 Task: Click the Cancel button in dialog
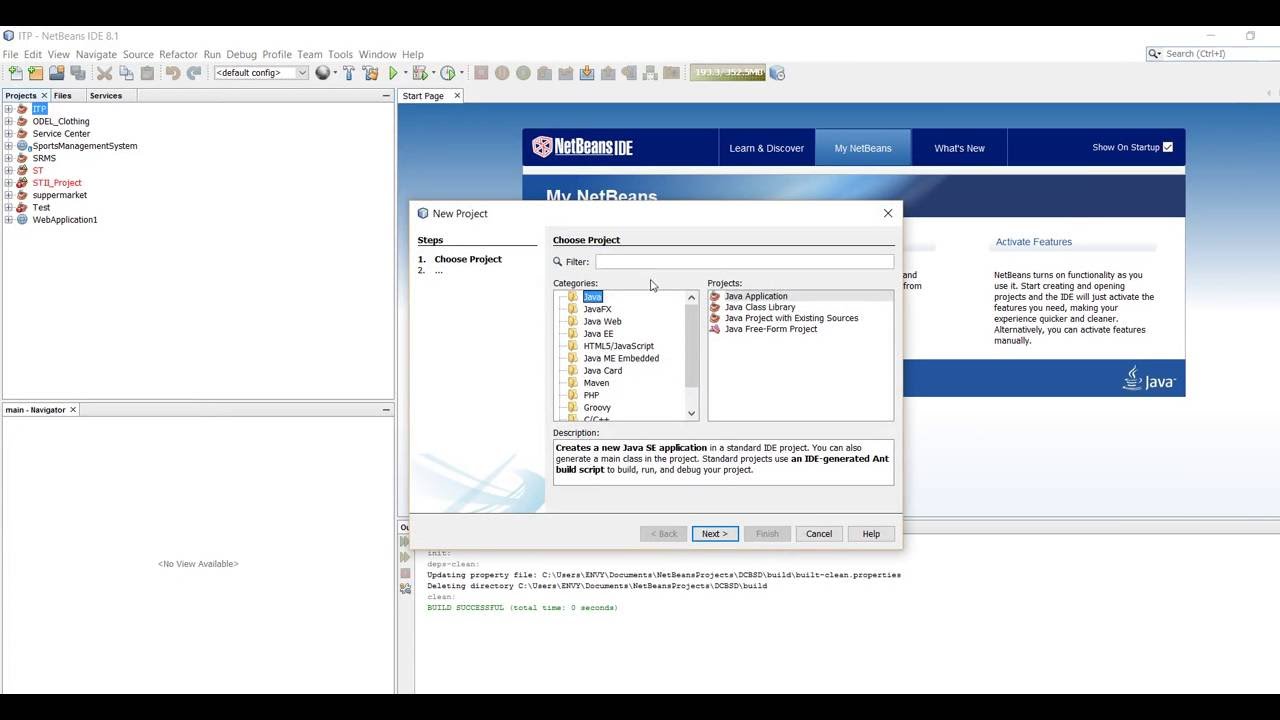click(x=819, y=534)
